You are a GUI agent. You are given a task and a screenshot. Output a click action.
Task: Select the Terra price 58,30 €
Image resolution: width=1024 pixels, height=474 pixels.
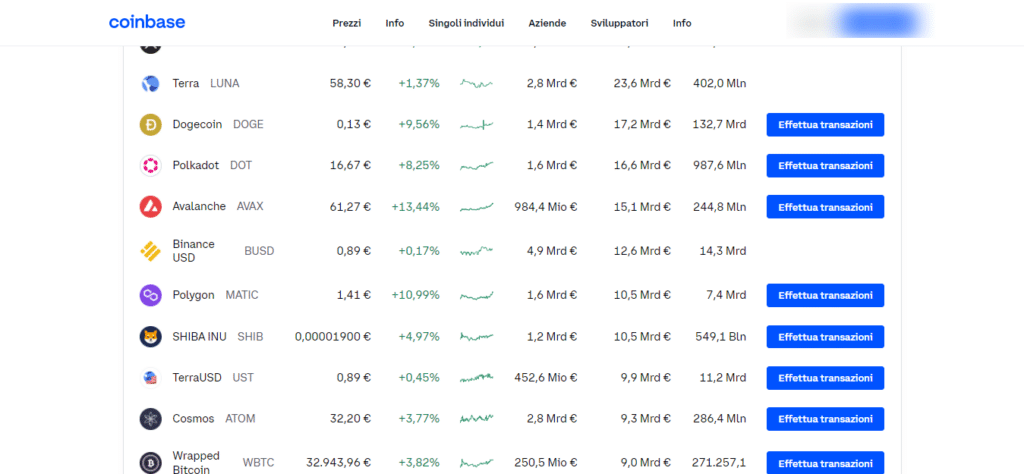pos(350,84)
